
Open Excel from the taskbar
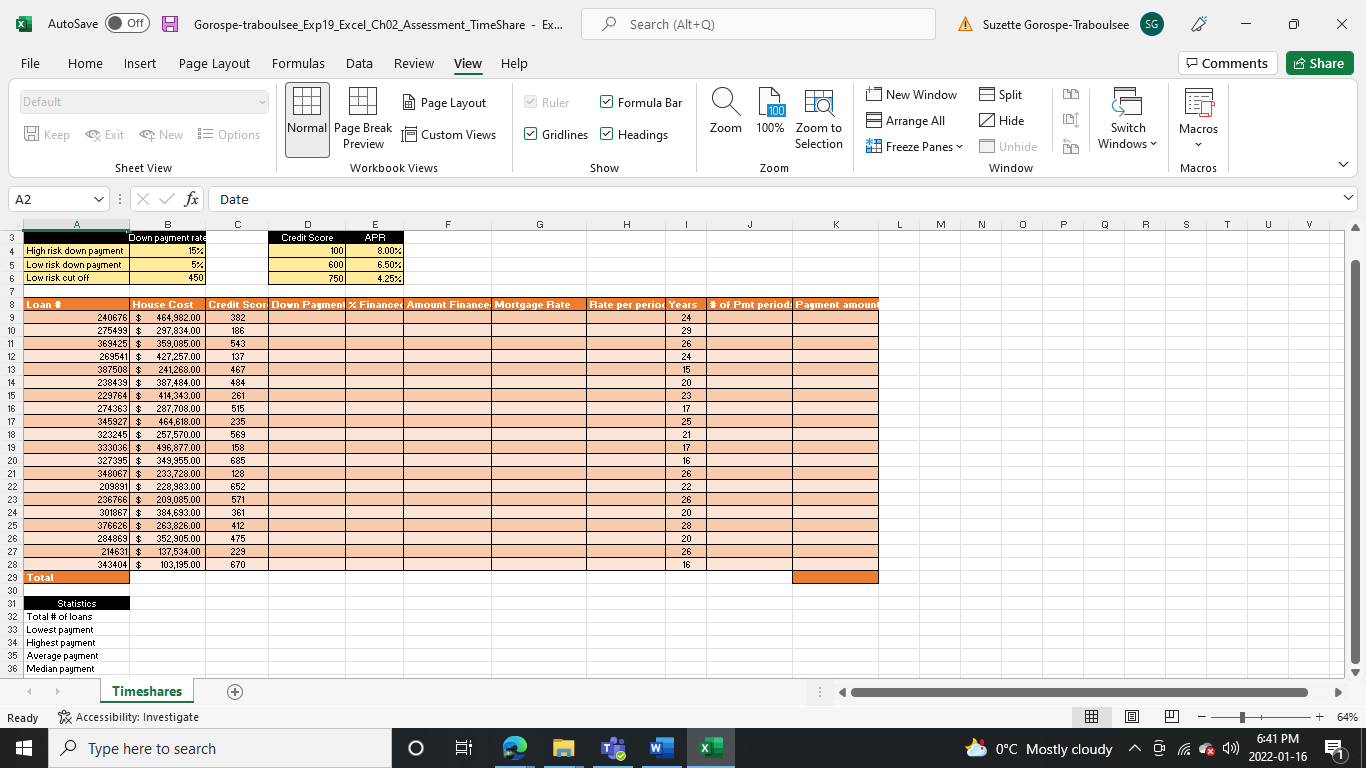711,748
